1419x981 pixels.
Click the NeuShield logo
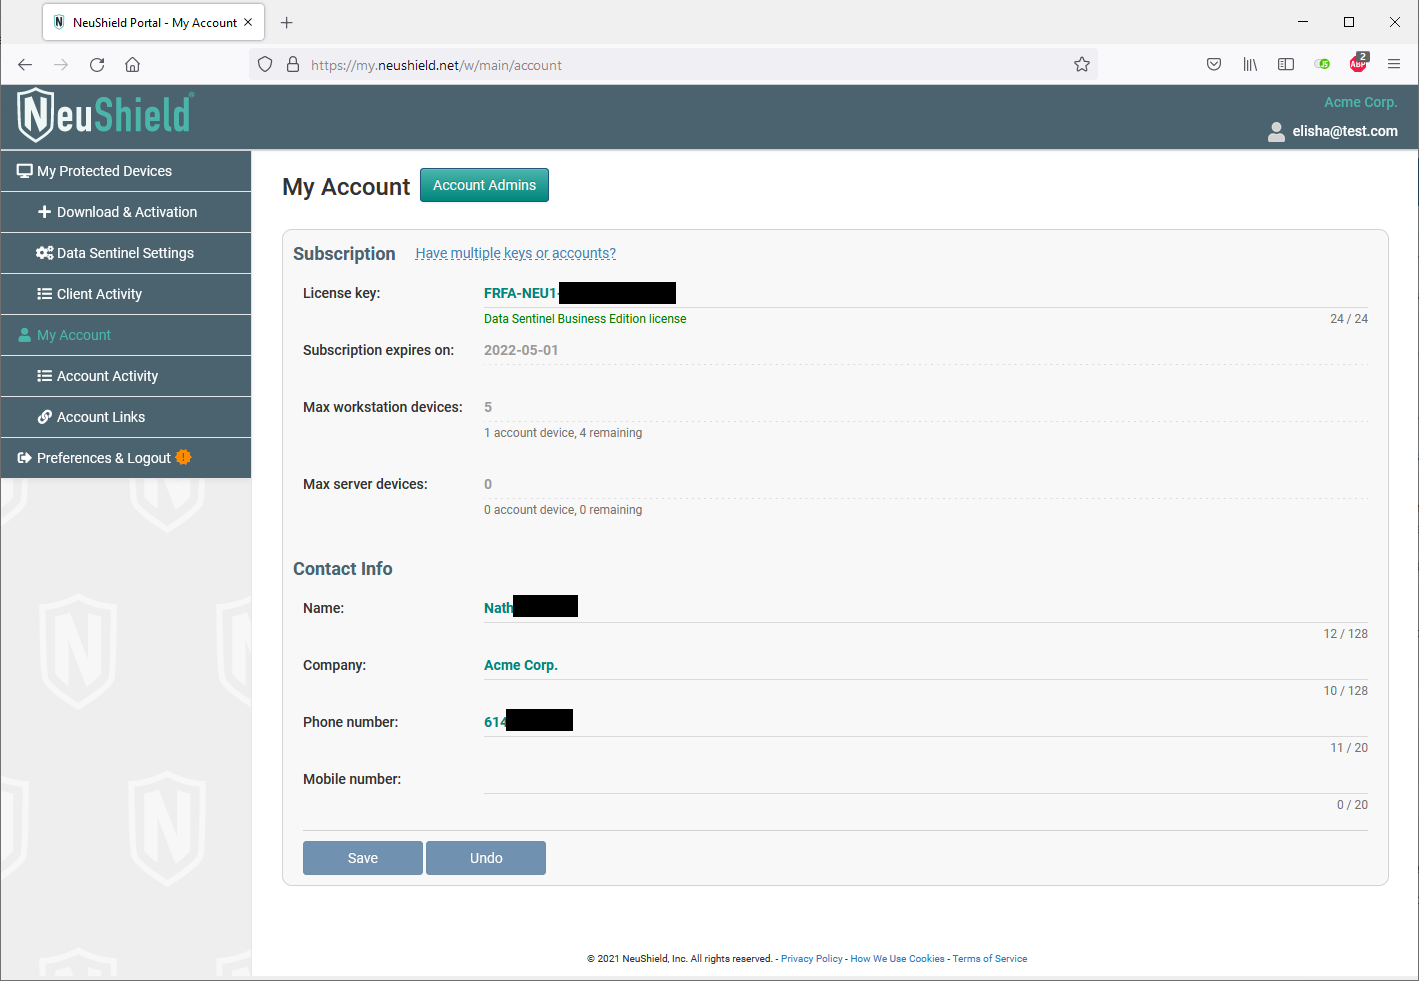pos(105,115)
